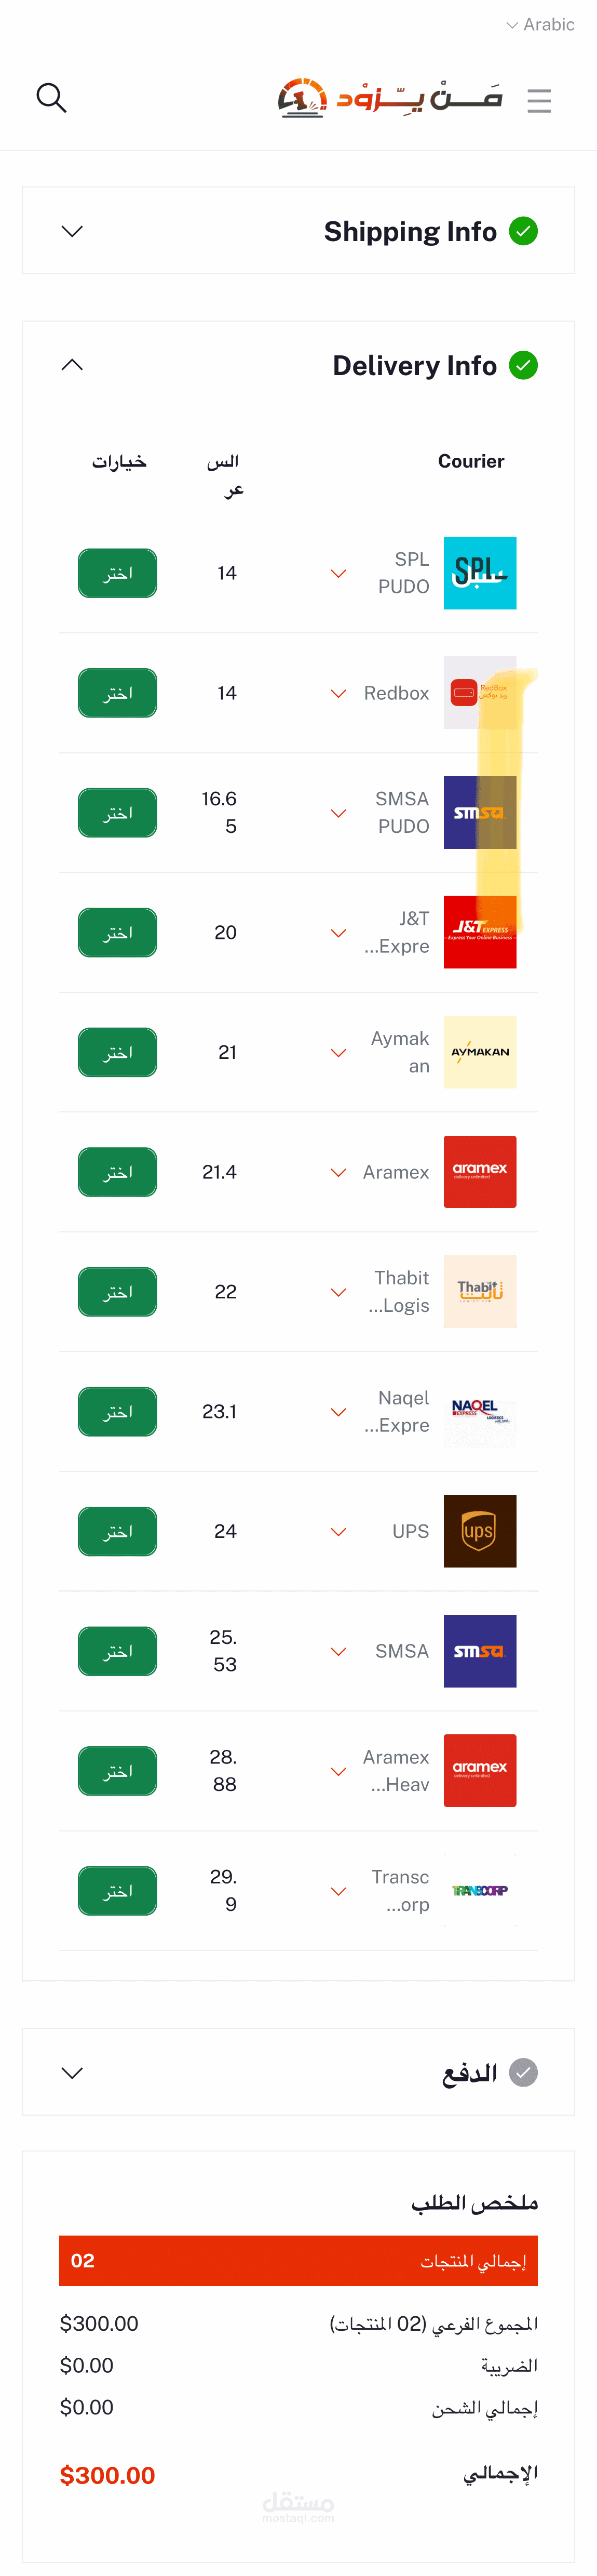
Task: Click the Transcorp courier logo
Action: pyautogui.click(x=480, y=1891)
